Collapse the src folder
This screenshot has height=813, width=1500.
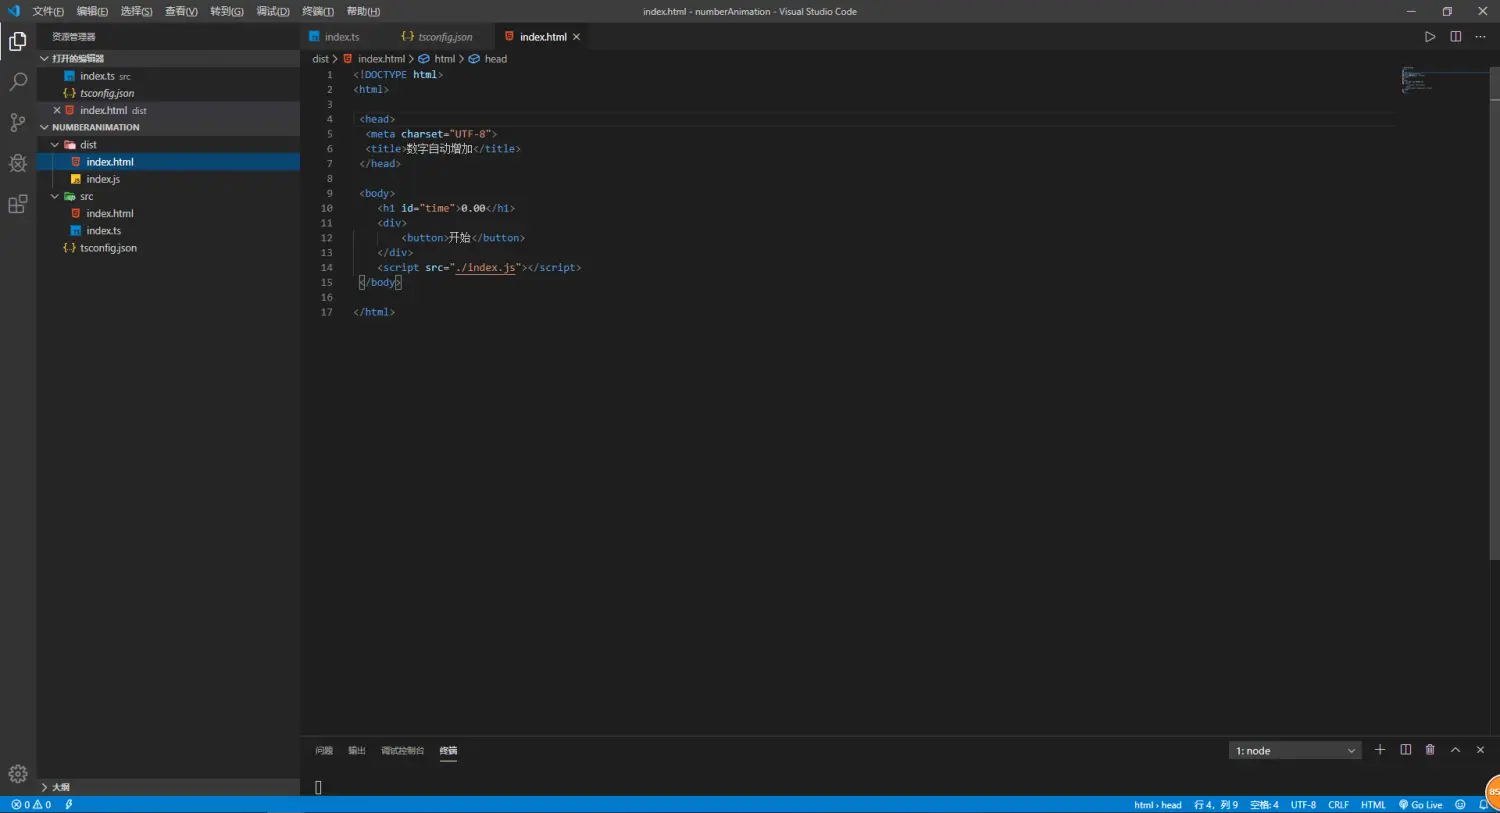(x=55, y=196)
